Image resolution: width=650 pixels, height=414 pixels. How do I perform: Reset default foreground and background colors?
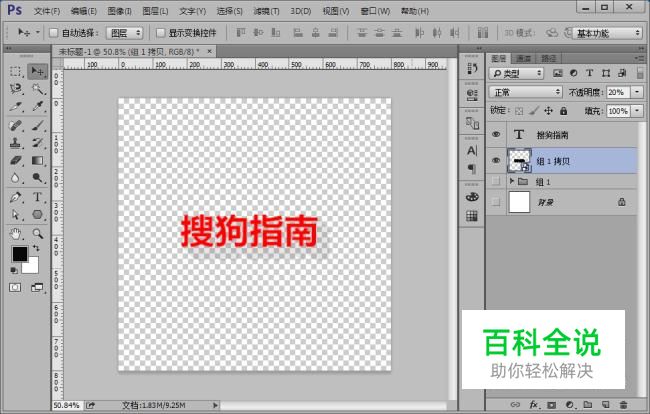14,271
